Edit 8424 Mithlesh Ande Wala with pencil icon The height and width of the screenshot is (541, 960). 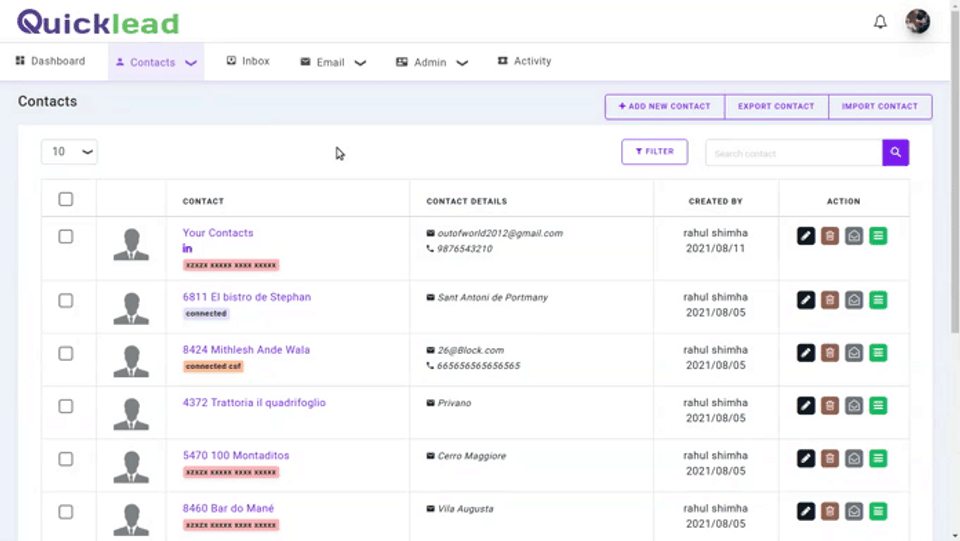[x=806, y=353]
